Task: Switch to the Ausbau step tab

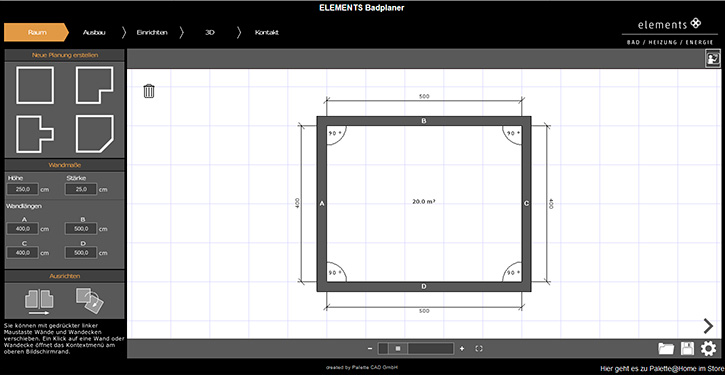Action: [x=94, y=32]
